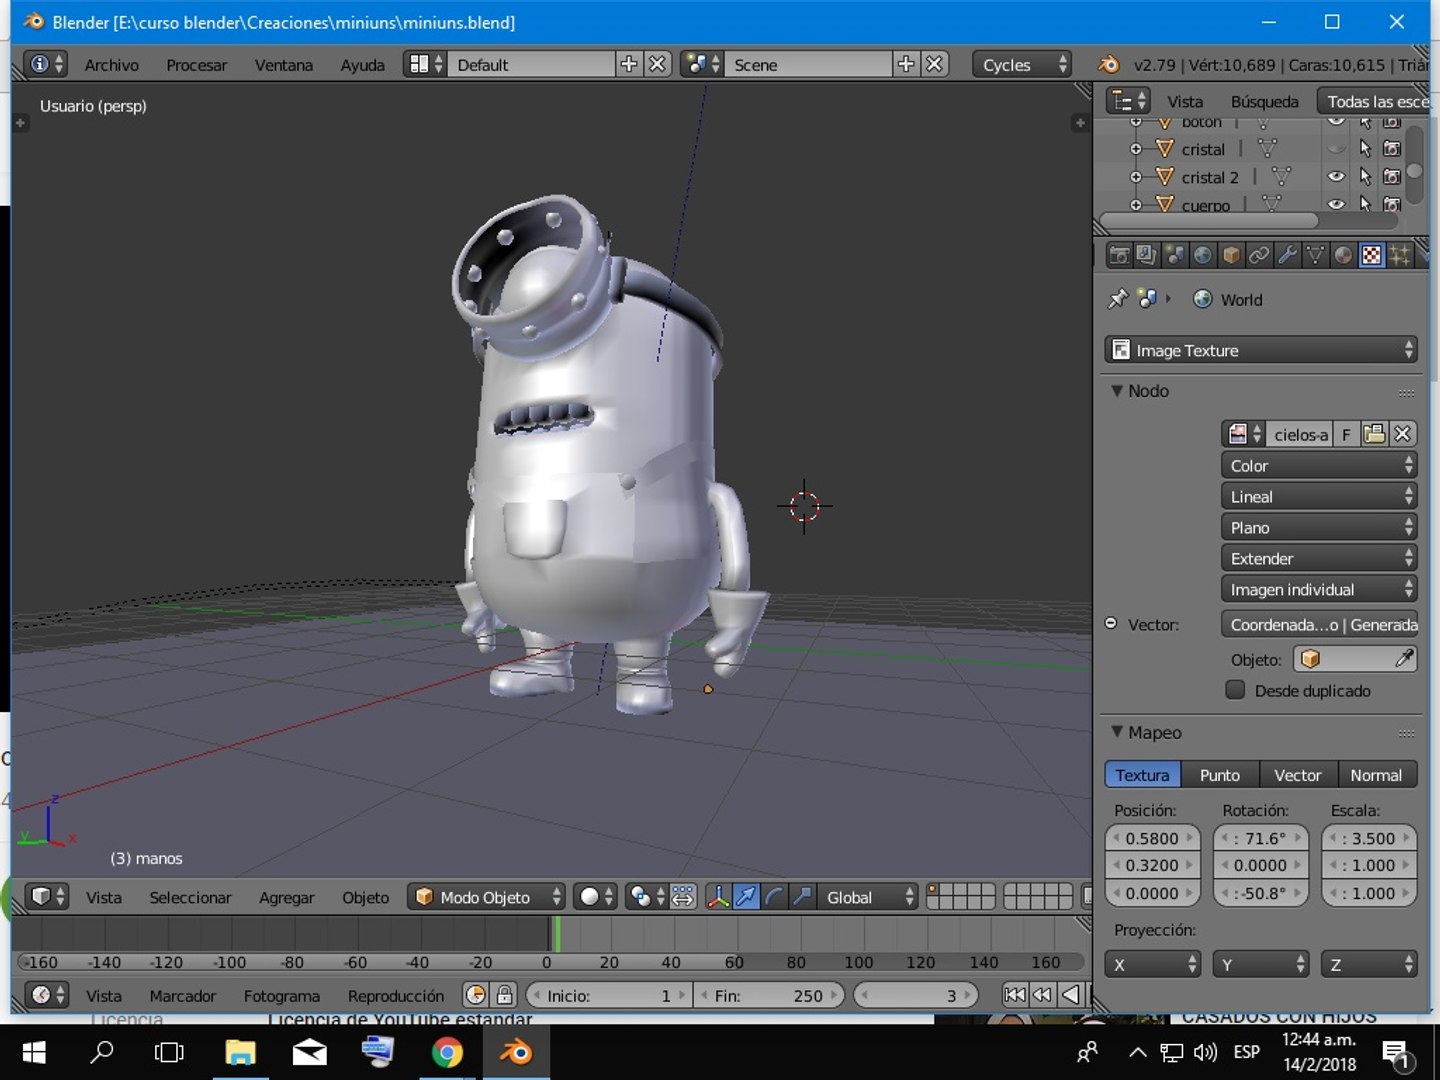Viewport: 1440px width, 1080px height.
Task: Hide cristal 2 with eye icon
Action: click(x=1337, y=177)
